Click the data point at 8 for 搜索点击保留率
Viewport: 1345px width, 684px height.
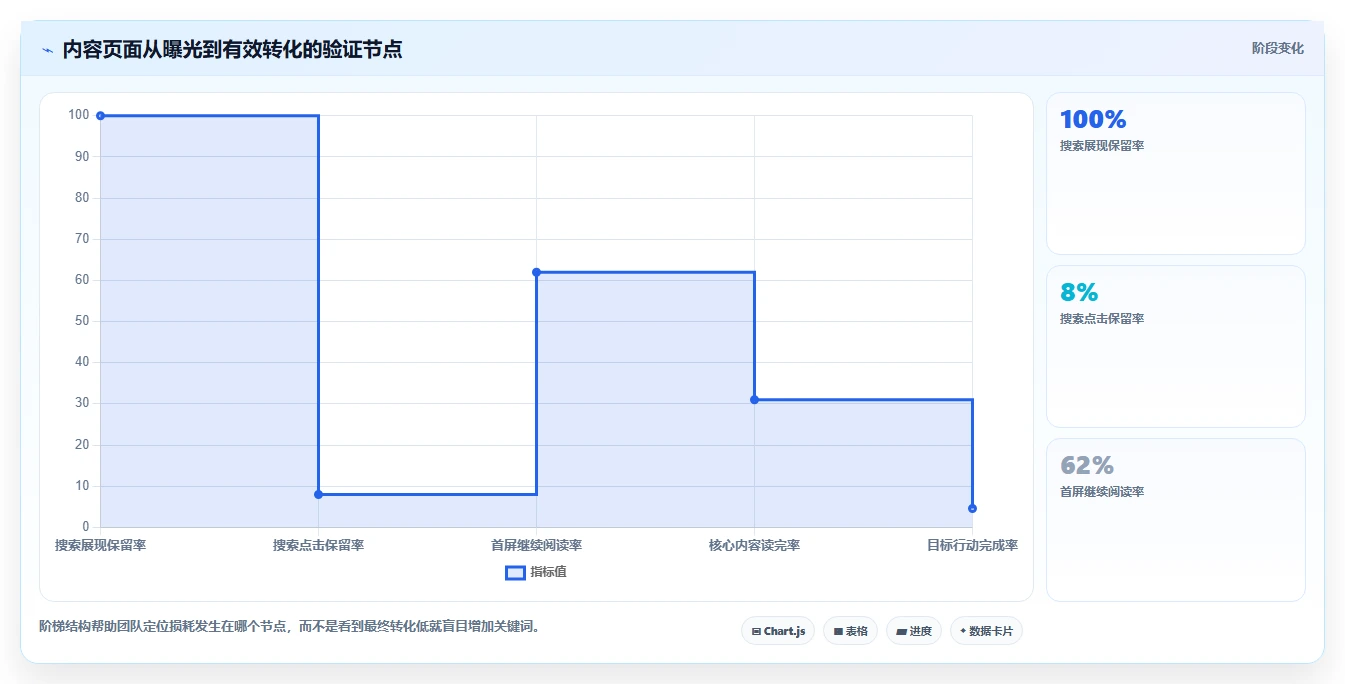point(318,494)
